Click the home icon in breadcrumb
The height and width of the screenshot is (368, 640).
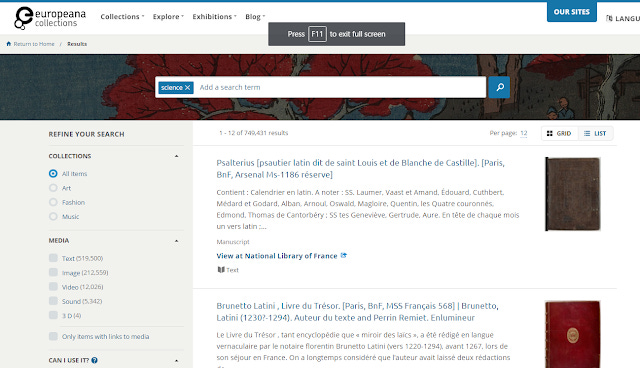(9, 44)
